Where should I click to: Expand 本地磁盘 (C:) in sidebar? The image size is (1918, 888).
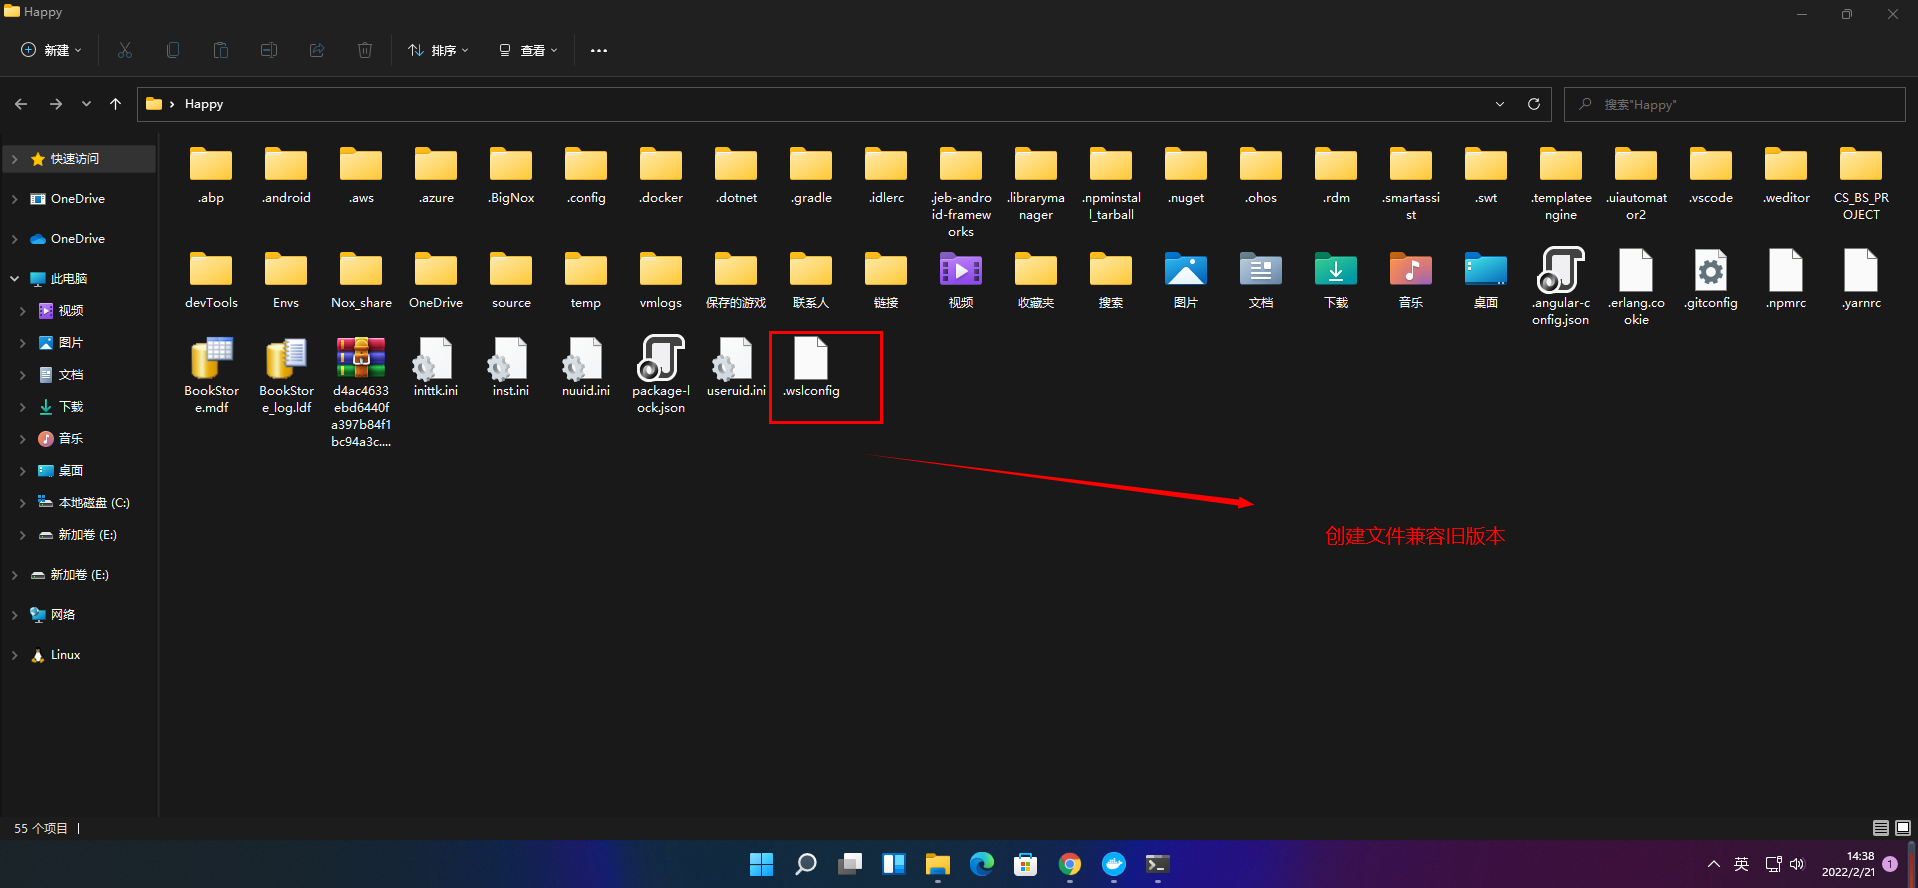[22, 503]
